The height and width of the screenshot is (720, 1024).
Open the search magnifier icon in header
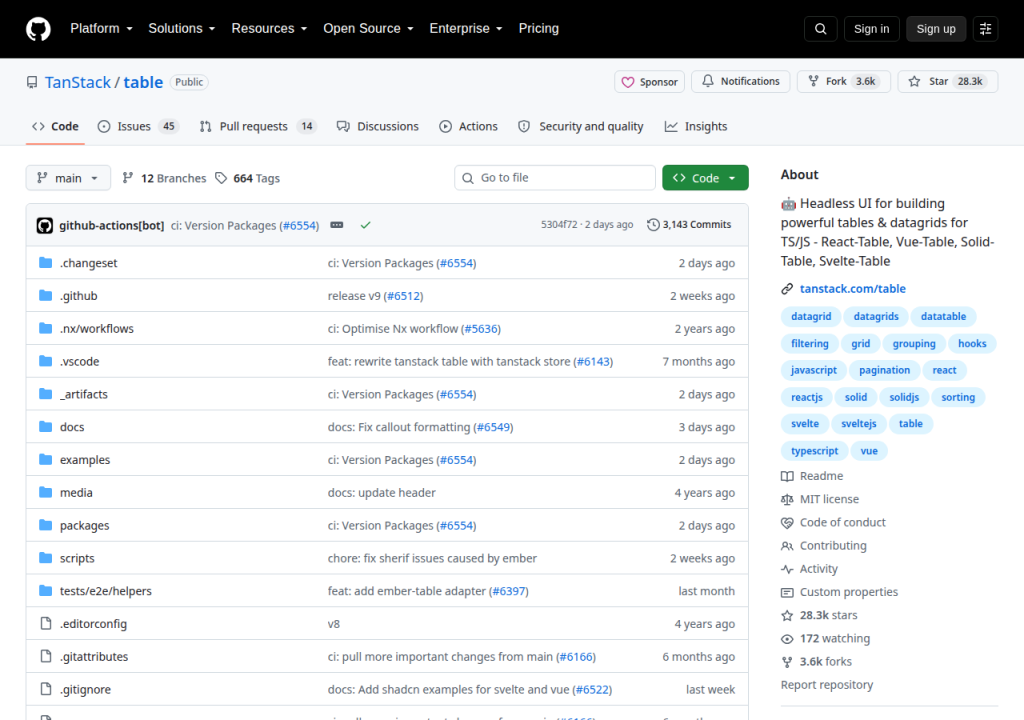pos(820,29)
